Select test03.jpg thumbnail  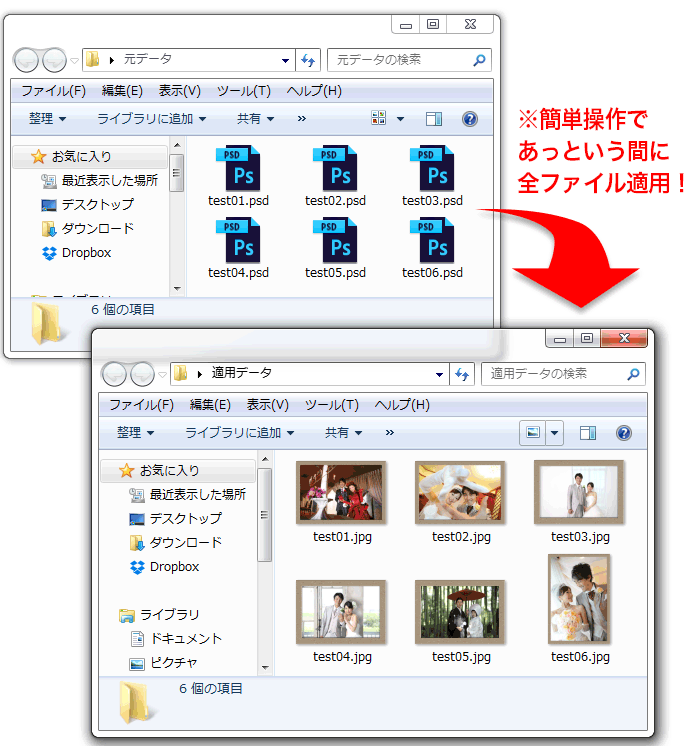[x=579, y=493]
